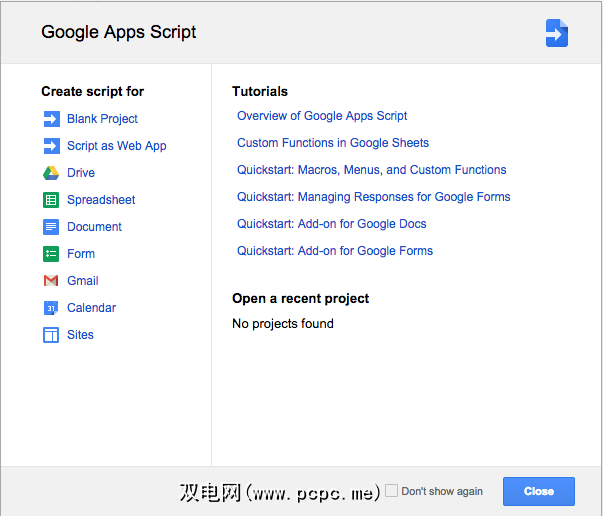This screenshot has width=603, height=516.
Task: Select the Blank Project text link
Action: pyautogui.click(x=102, y=119)
